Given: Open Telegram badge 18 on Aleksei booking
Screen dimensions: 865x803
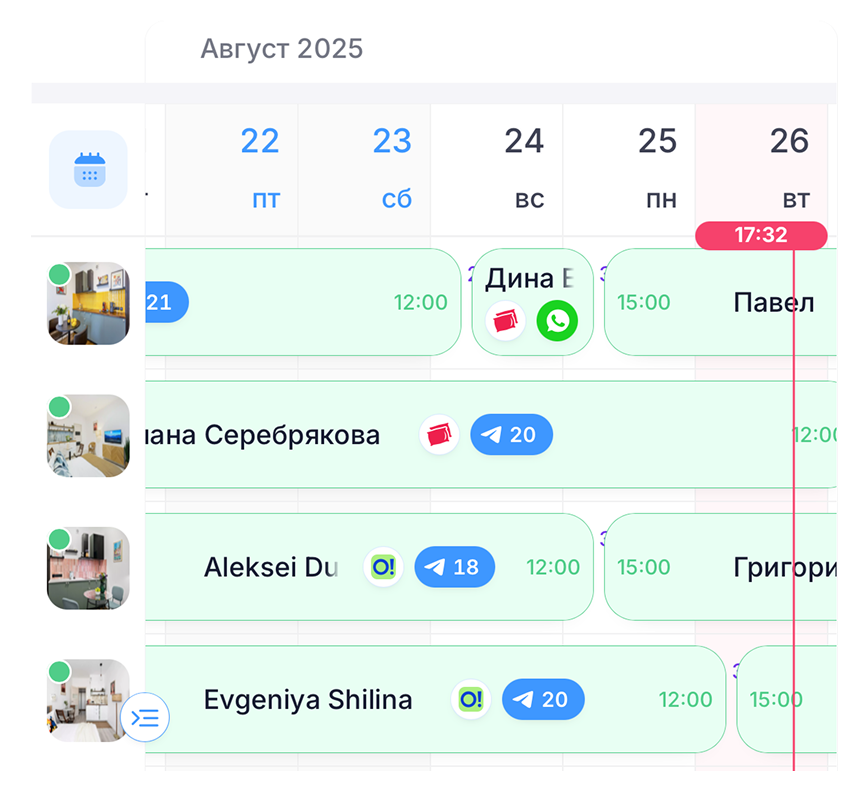Looking at the screenshot, I should point(454,567).
